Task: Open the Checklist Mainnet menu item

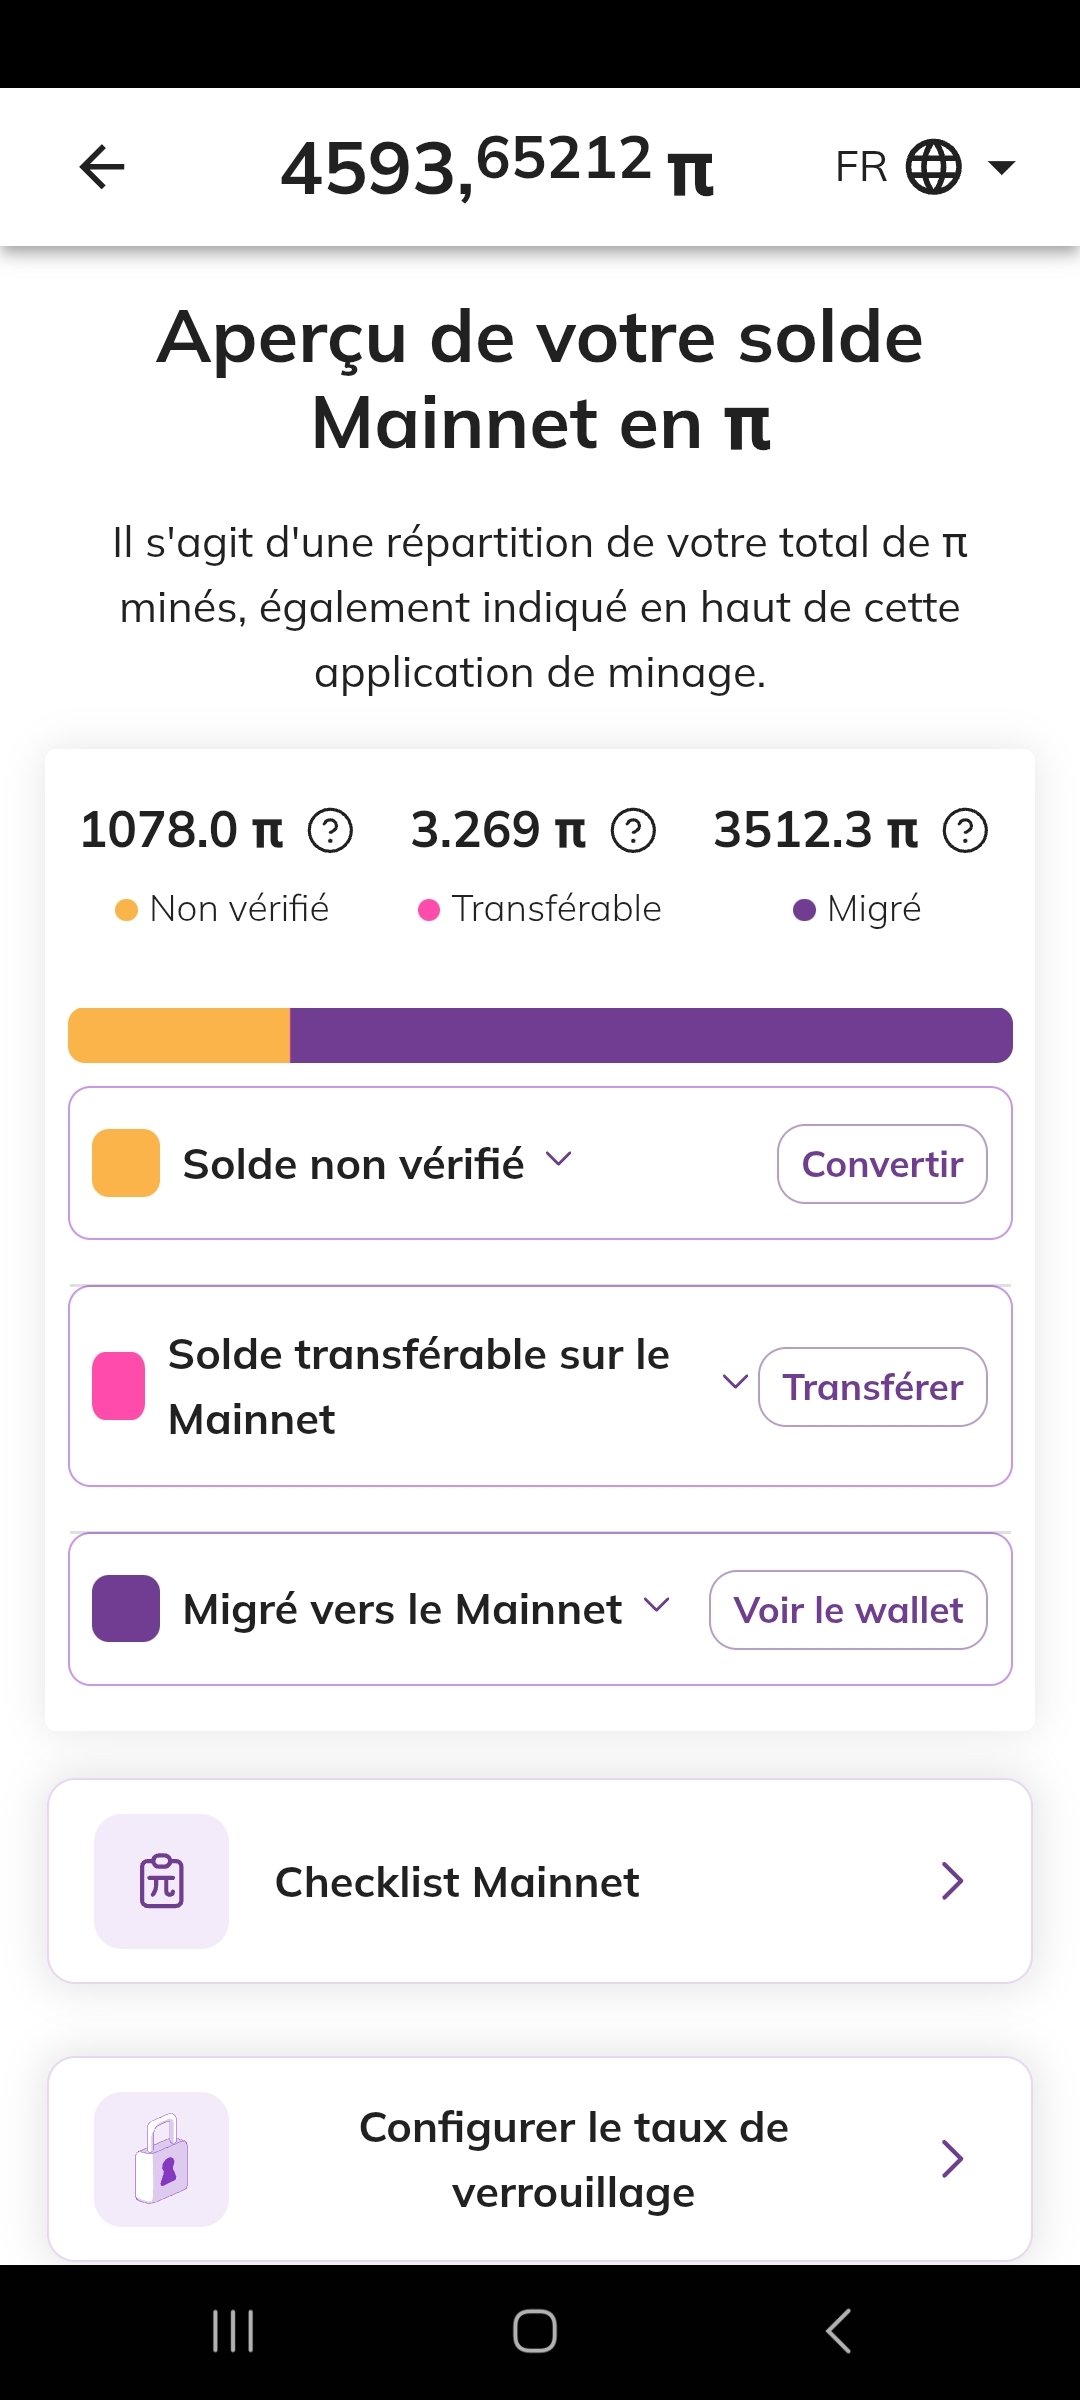Action: pos(540,1881)
